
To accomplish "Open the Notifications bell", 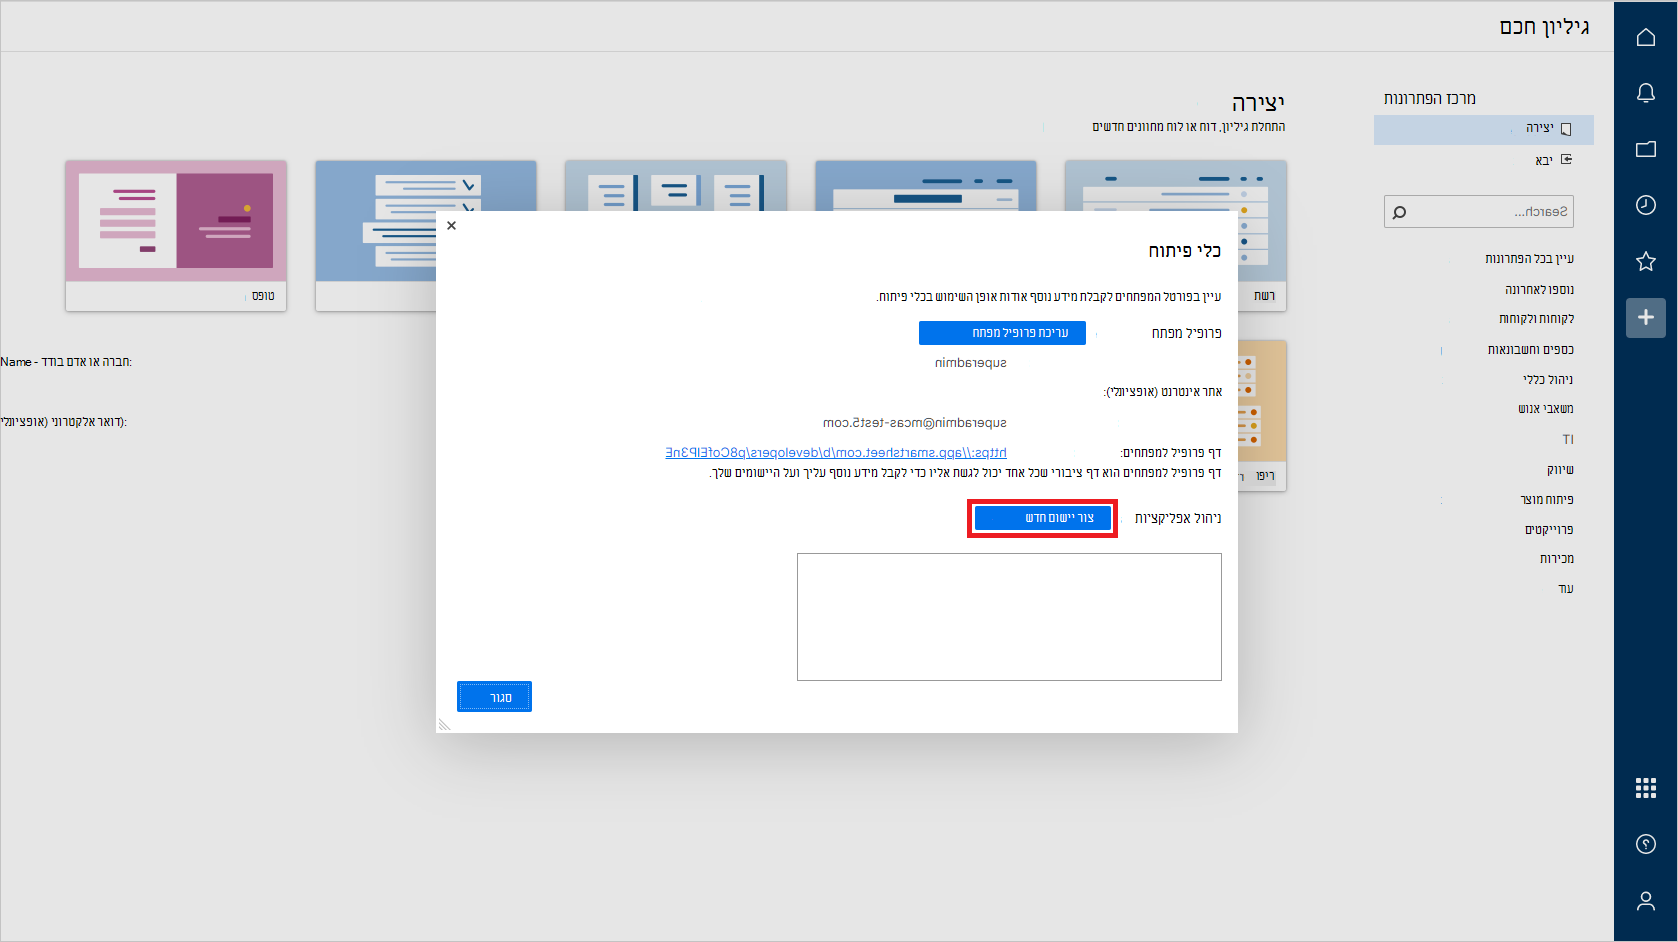I will 1645,93.
